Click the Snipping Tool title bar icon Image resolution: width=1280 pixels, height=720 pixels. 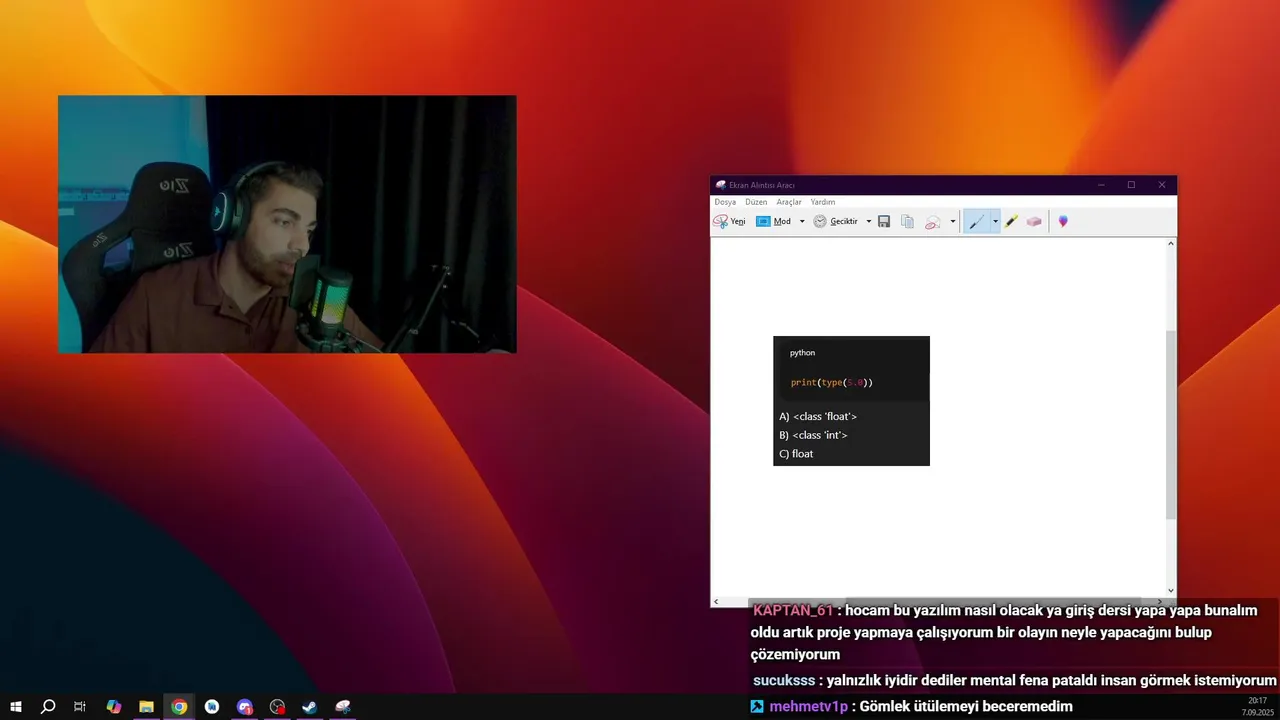point(720,185)
